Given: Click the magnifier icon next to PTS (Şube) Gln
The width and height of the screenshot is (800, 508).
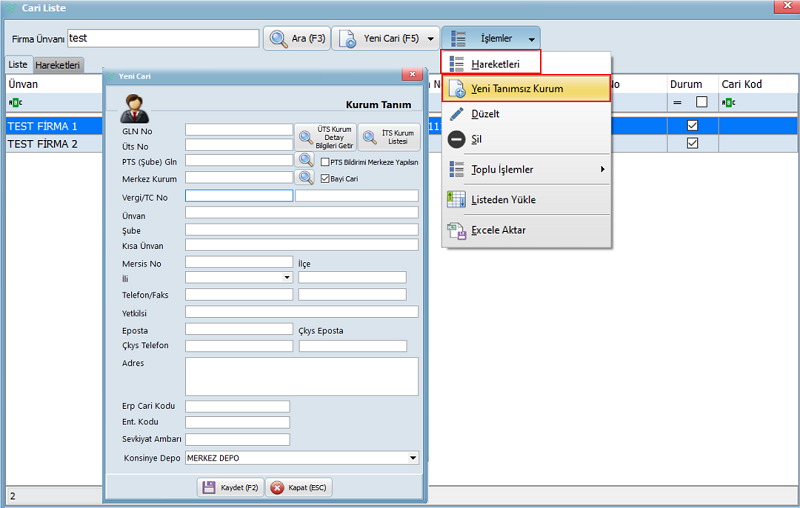Looking at the screenshot, I should (x=305, y=160).
